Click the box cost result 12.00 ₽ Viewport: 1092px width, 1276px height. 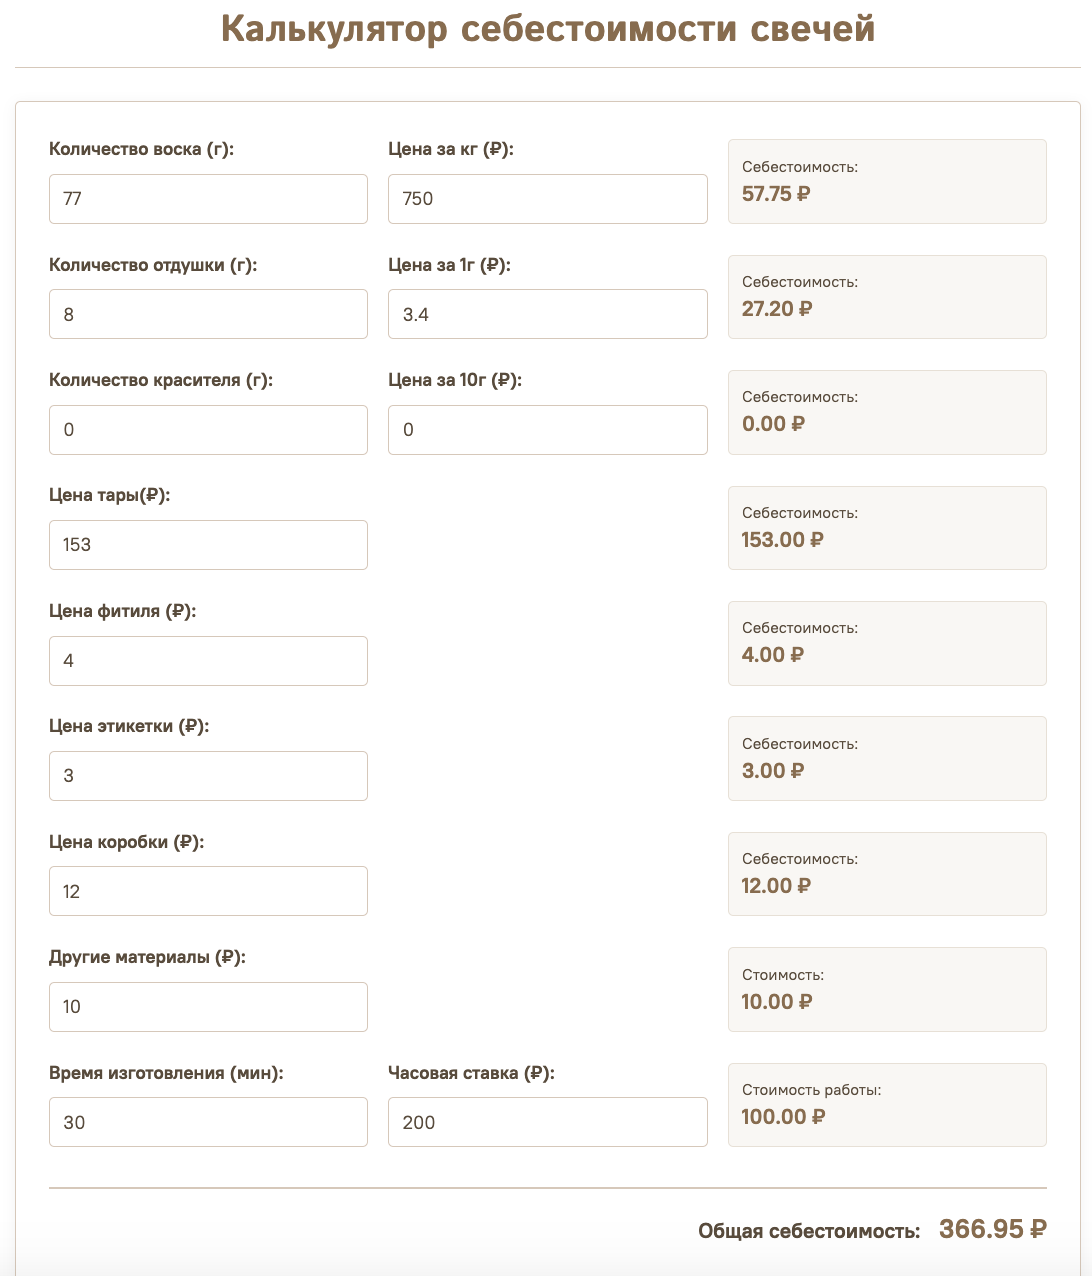coord(776,886)
